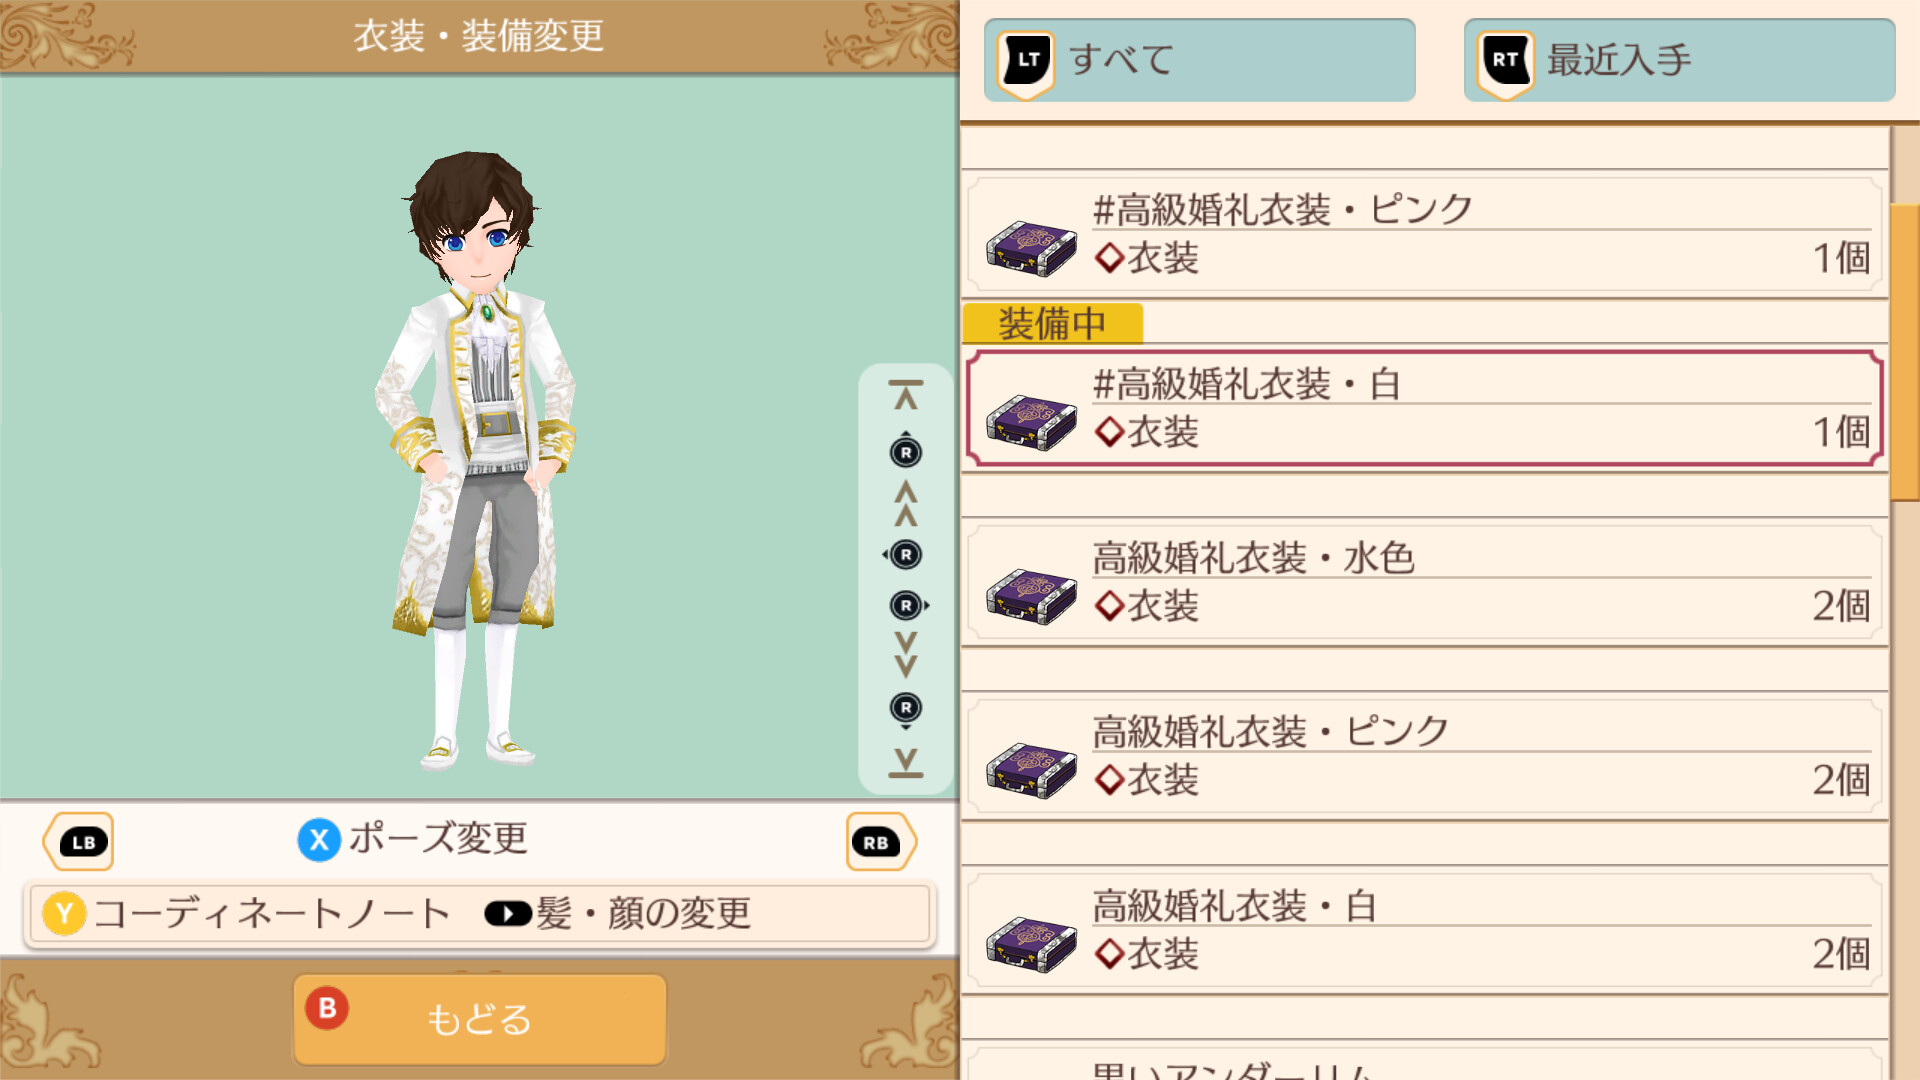The width and height of the screenshot is (1920, 1080).
Task: Choose 高級婚礼衣装・ピンク with 2個
Action: (x=1425, y=757)
